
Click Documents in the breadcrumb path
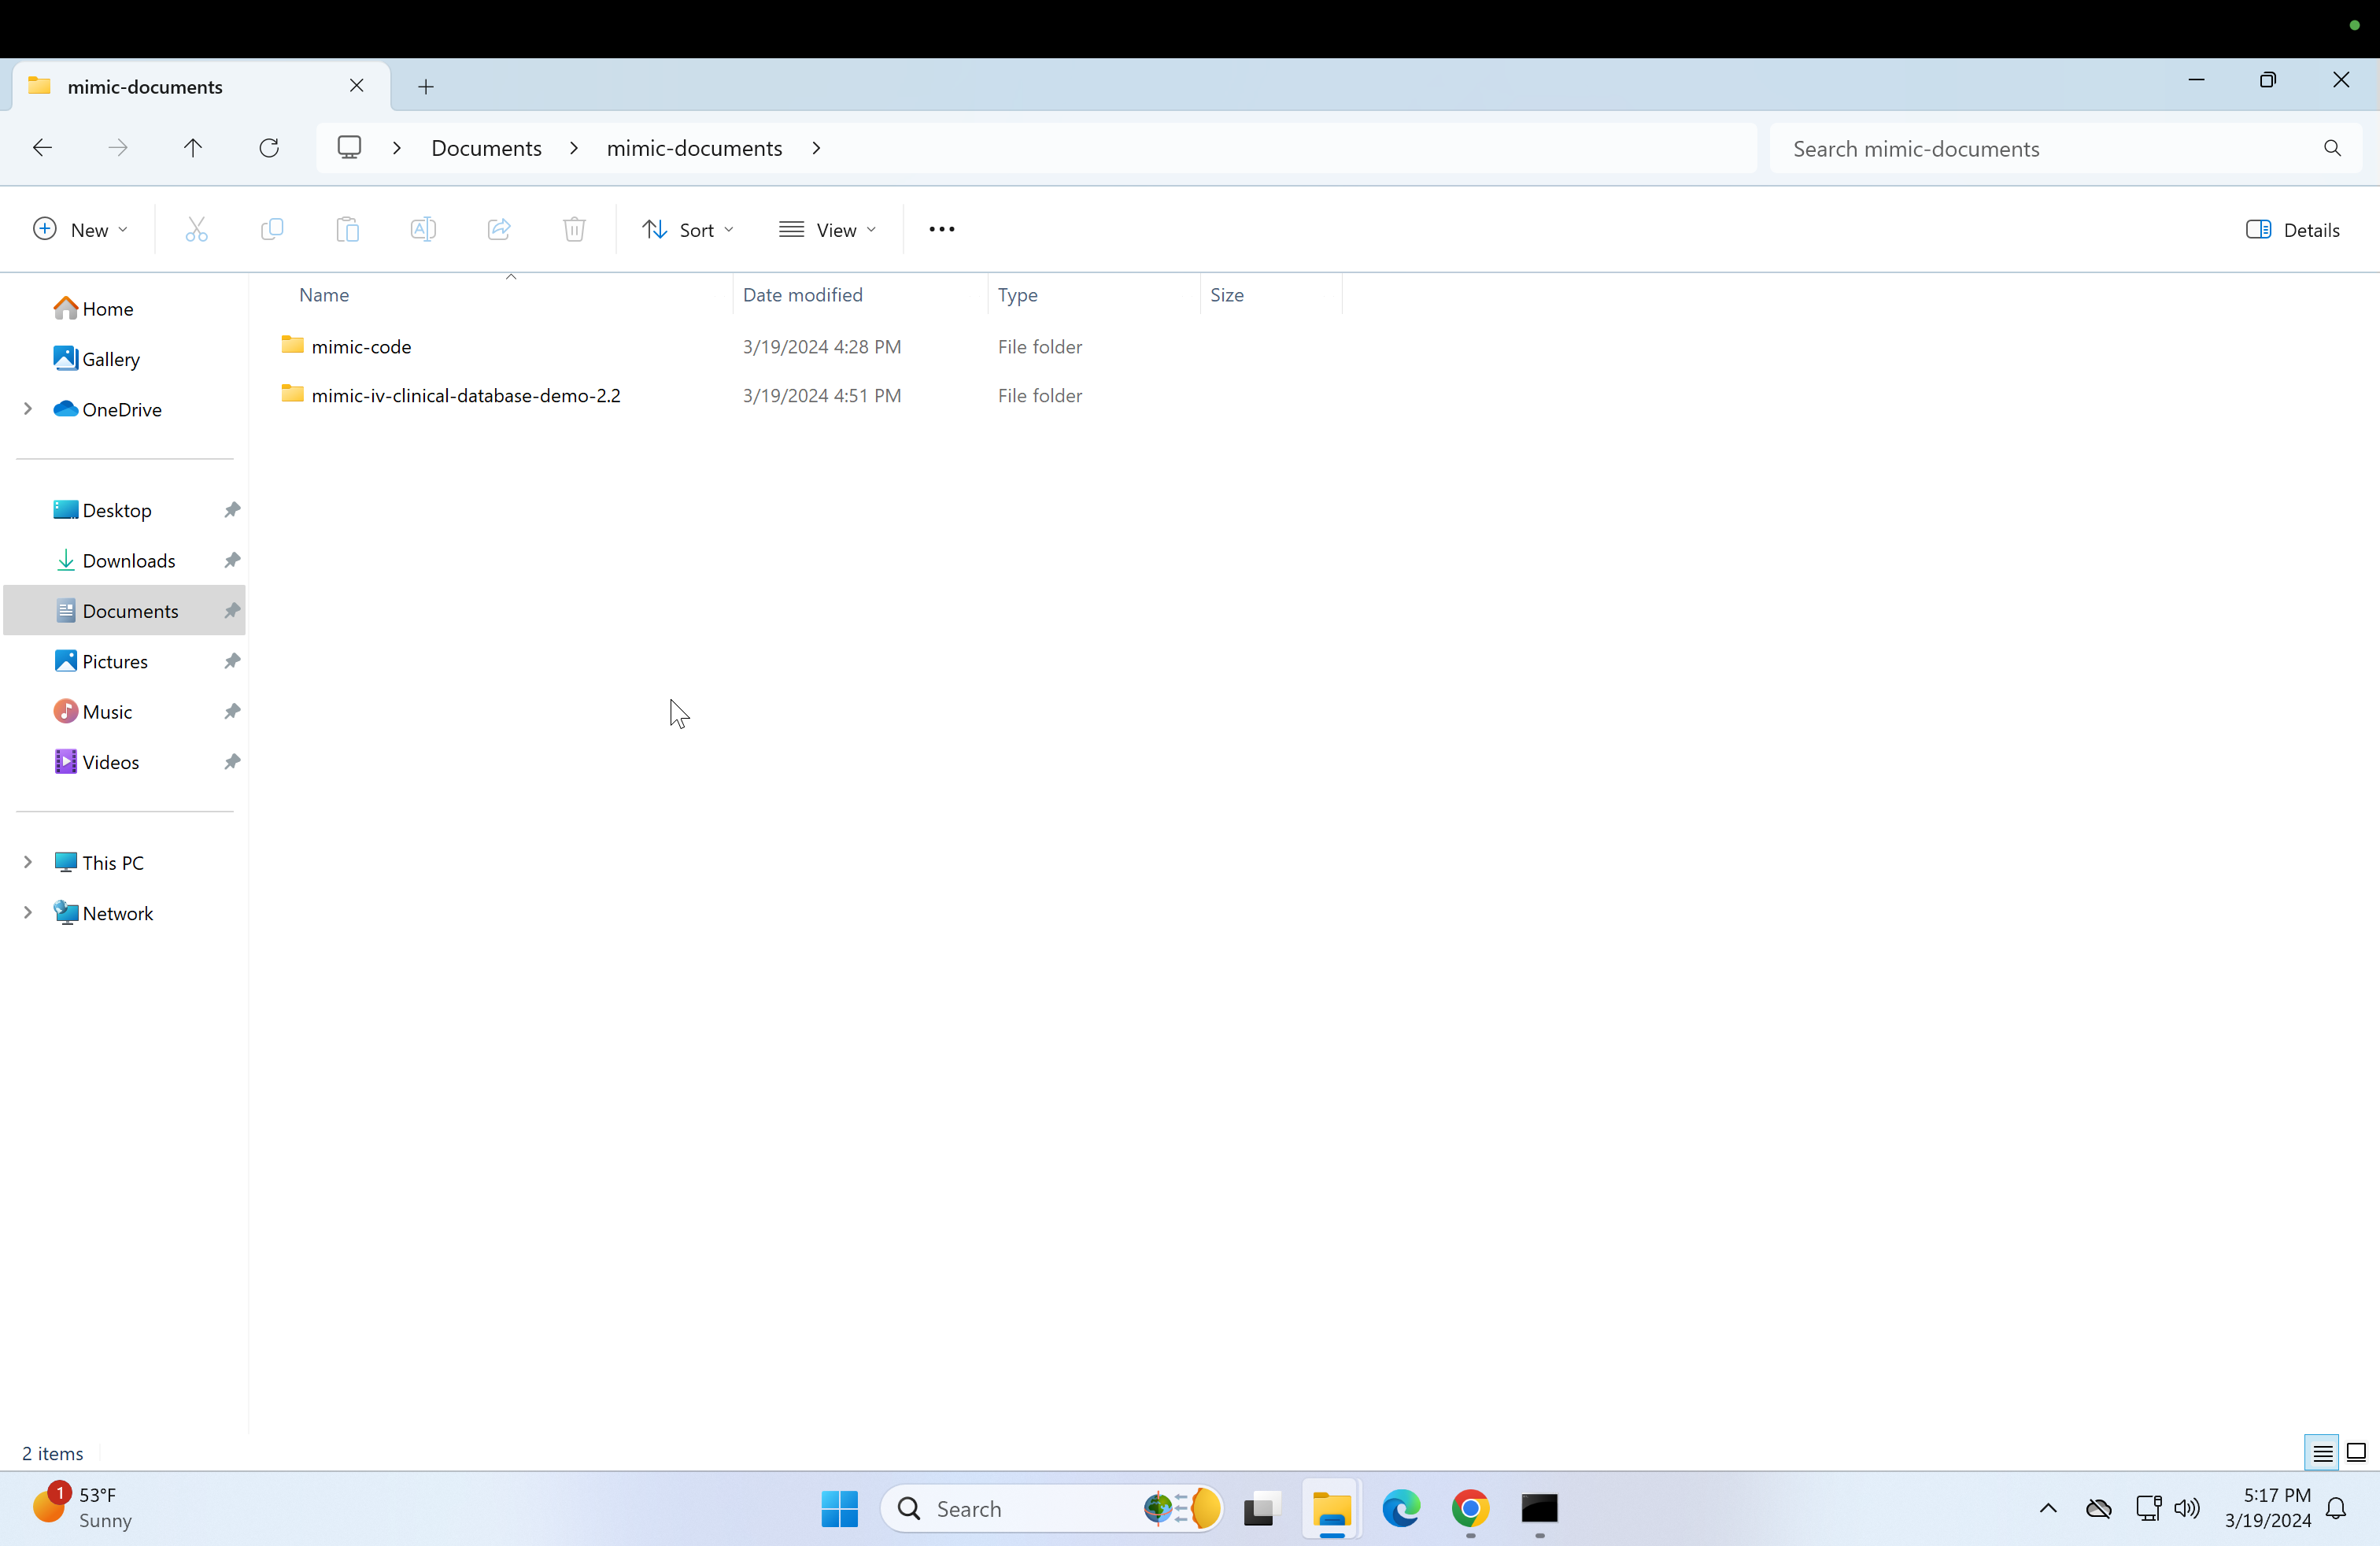point(486,148)
